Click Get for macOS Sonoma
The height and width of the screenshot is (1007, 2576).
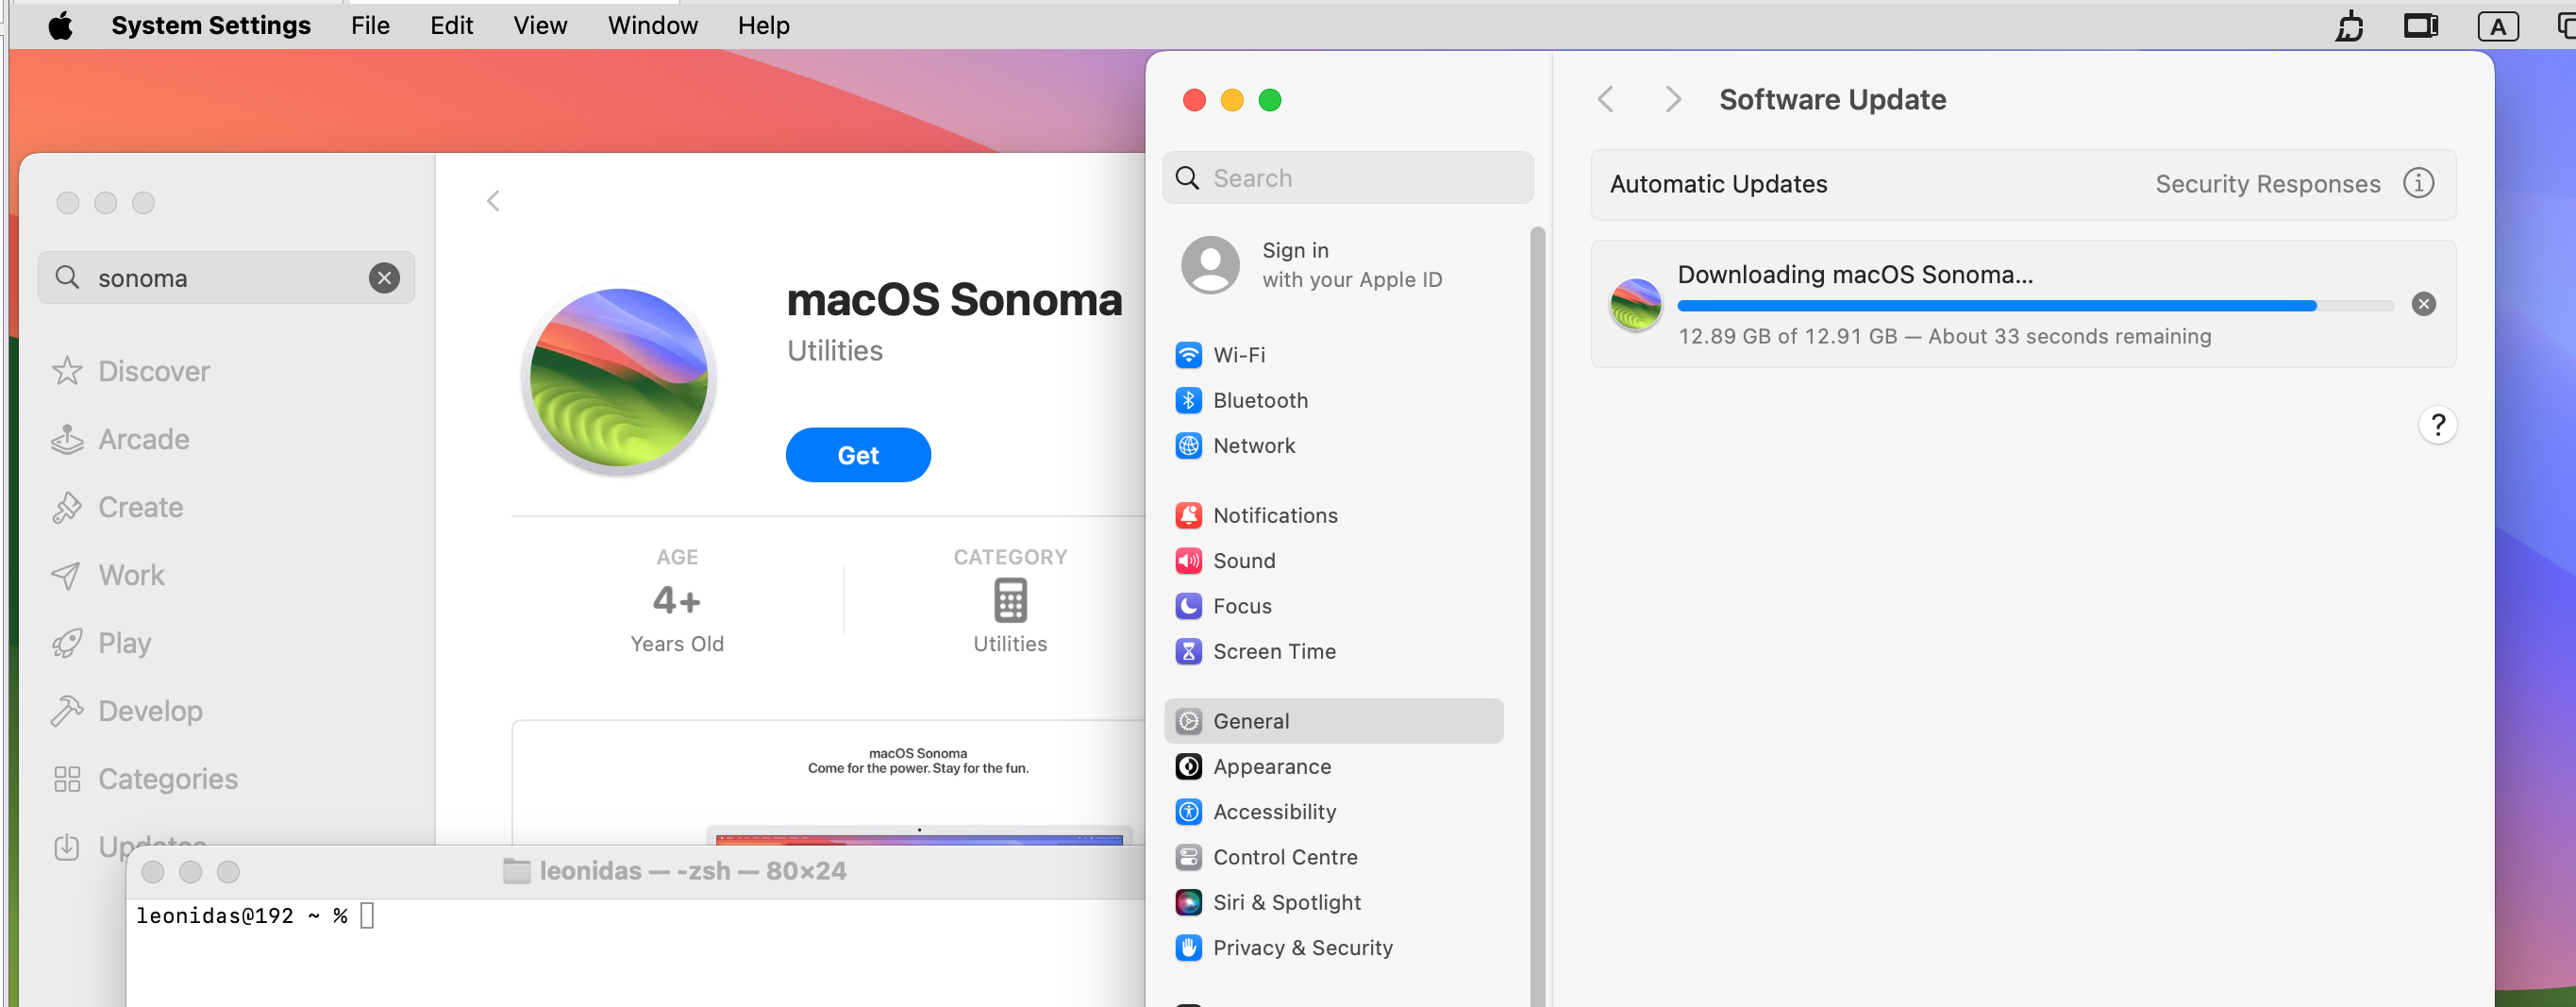coord(858,455)
